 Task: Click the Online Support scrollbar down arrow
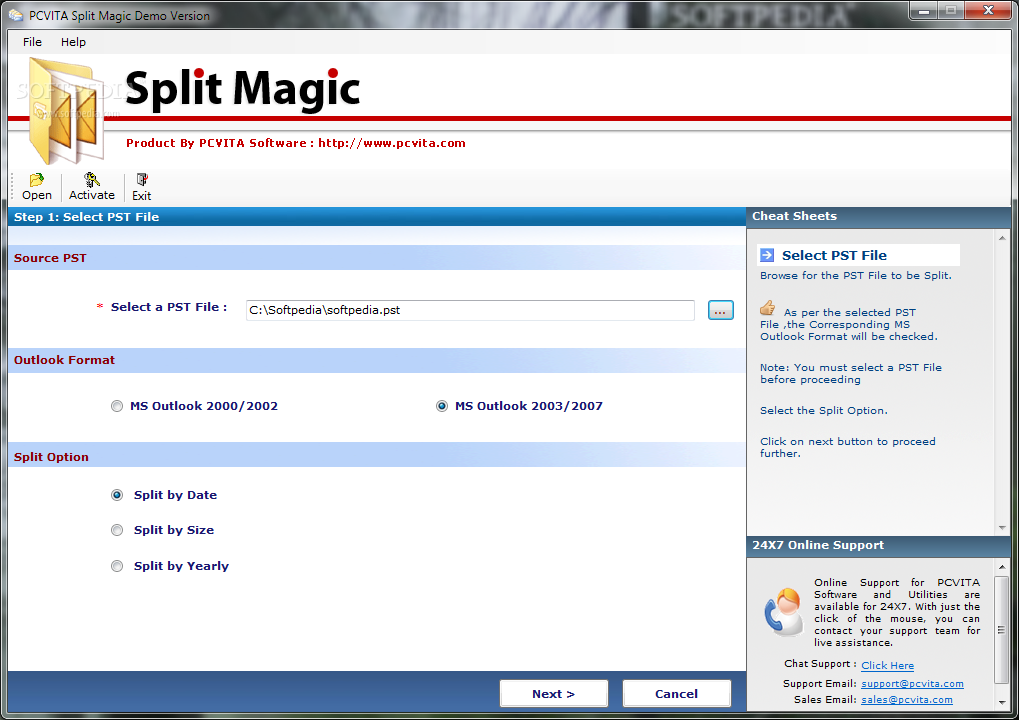[1002, 702]
